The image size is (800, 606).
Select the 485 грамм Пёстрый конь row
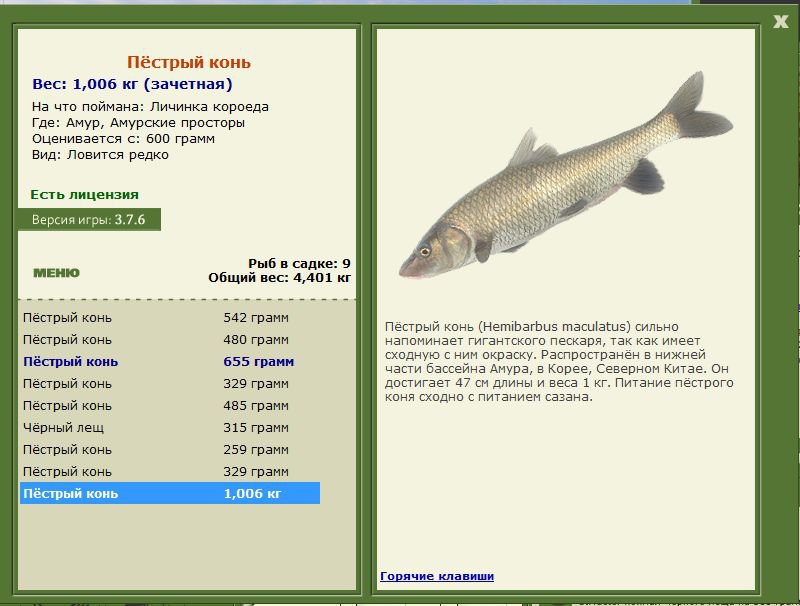click(170, 406)
